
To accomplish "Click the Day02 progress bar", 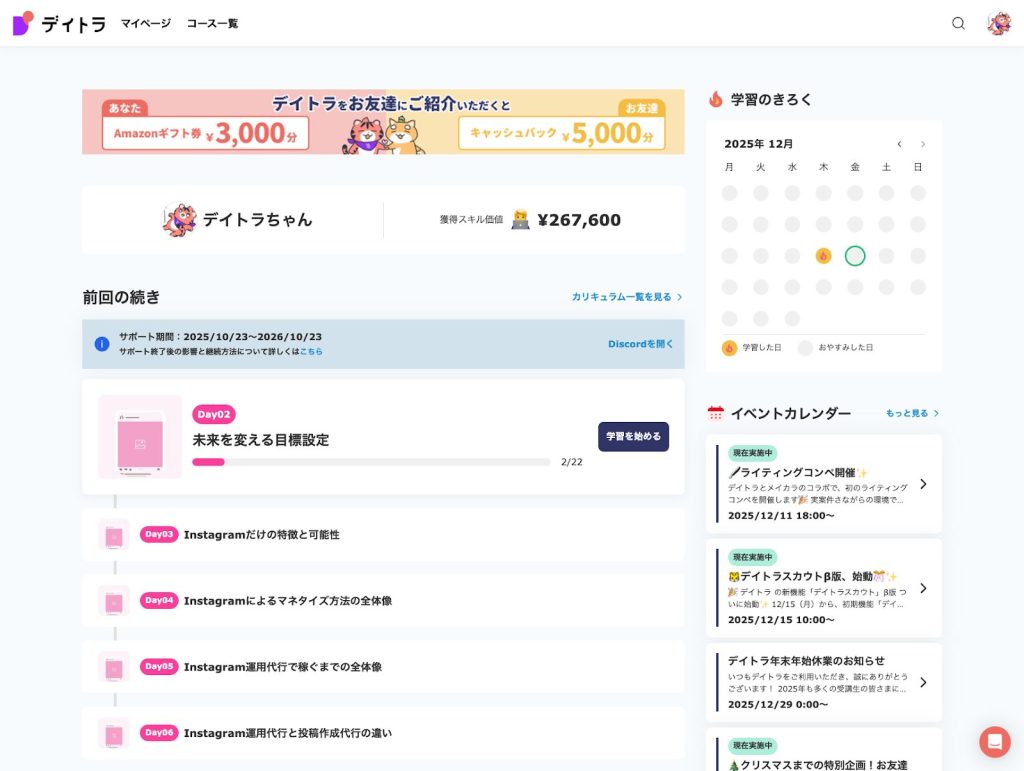I will tap(371, 462).
